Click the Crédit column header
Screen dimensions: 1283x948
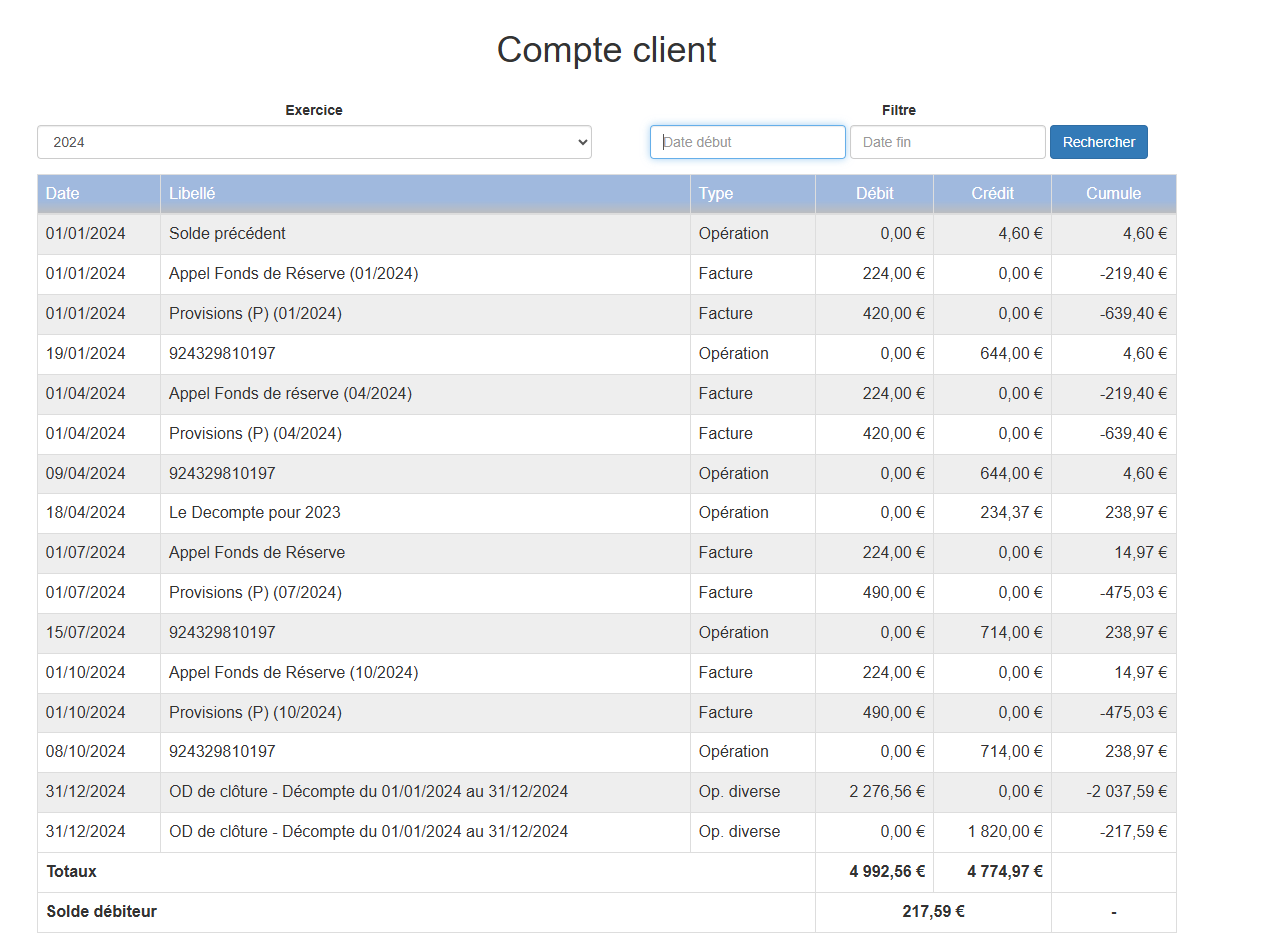[x=992, y=194]
